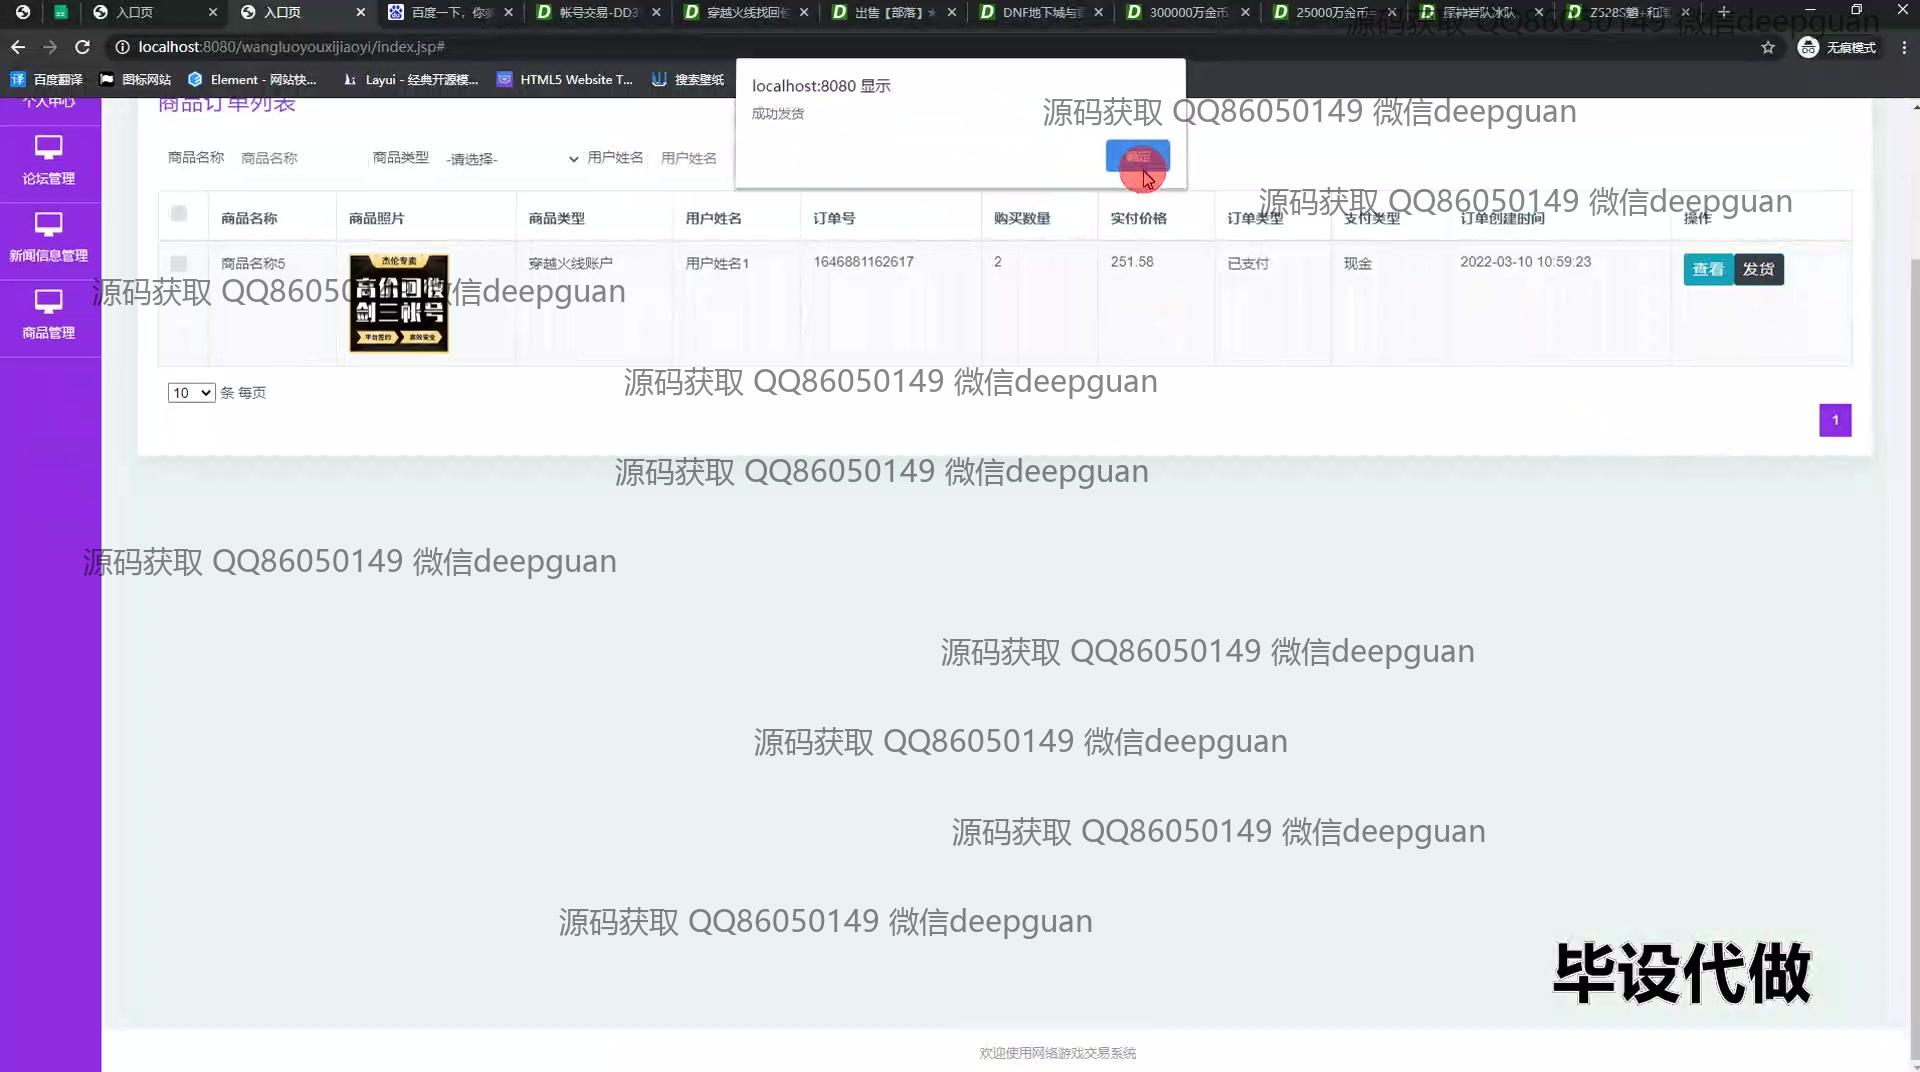Click the 查看 button in order row
This screenshot has height=1072, width=1920.
pyautogui.click(x=1707, y=270)
